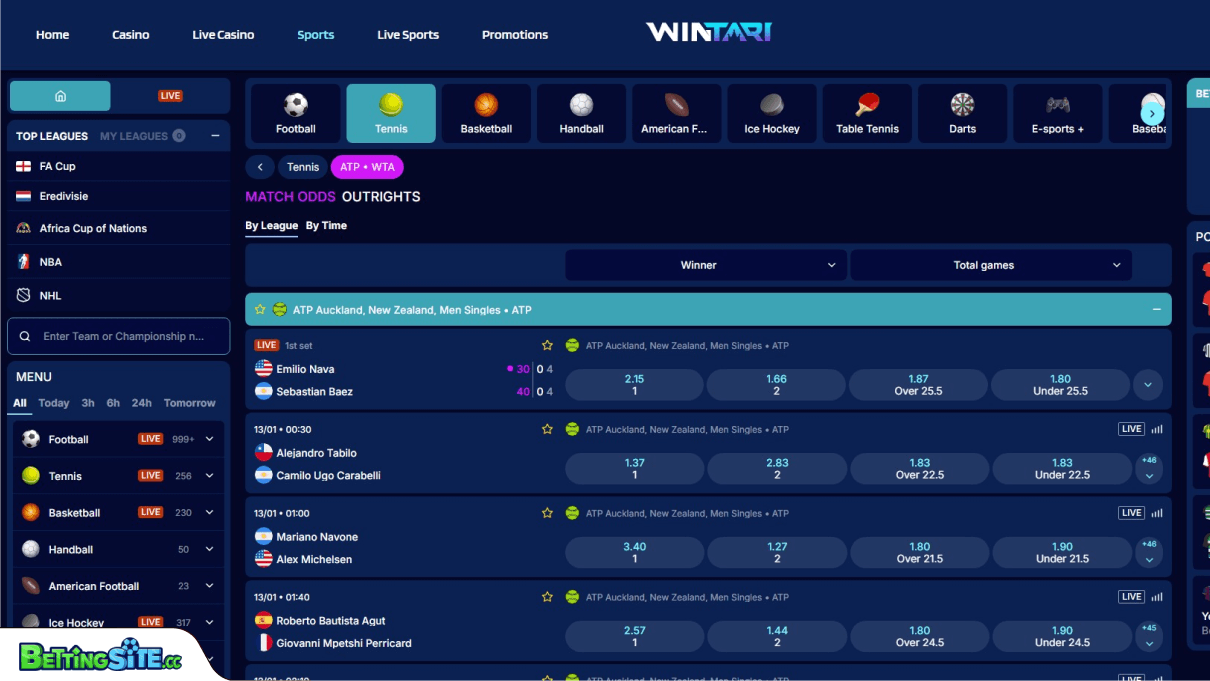Click the 2.15 odds for Emilio Nava
This screenshot has width=1210, height=681.
(x=634, y=384)
